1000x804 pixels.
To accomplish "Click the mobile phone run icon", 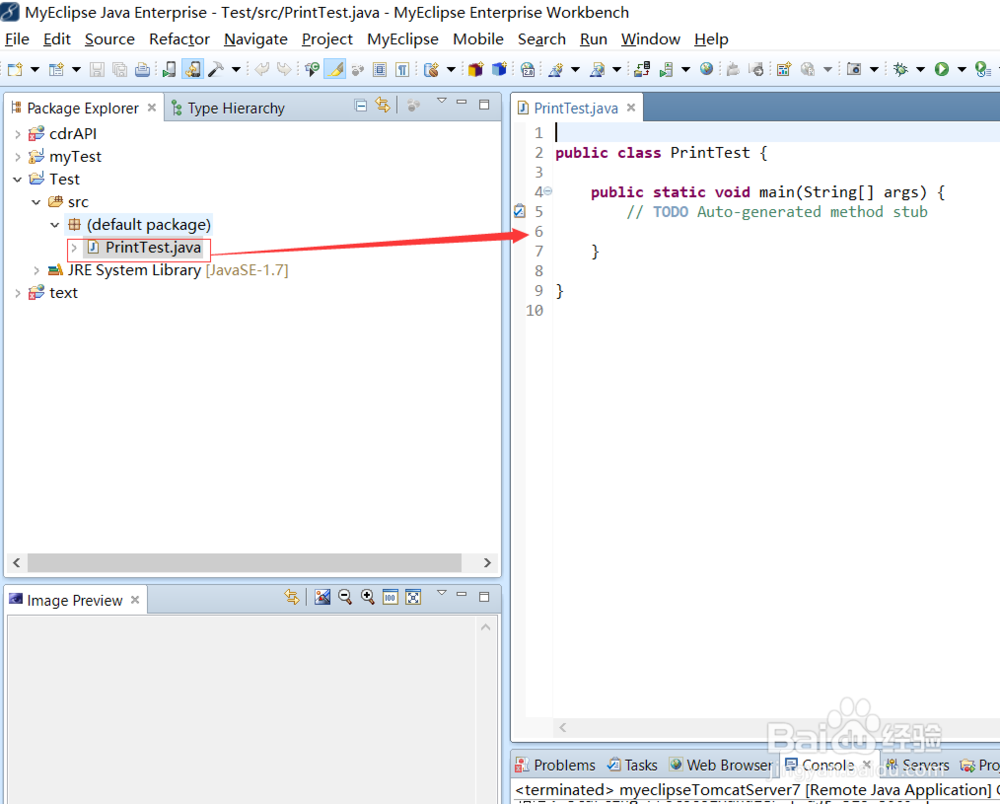I will coord(169,69).
